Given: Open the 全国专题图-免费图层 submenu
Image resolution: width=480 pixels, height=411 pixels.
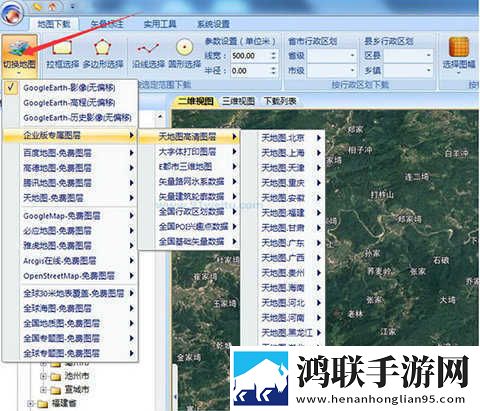Looking at the screenshot, I should pyautogui.click(x=70, y=338).
